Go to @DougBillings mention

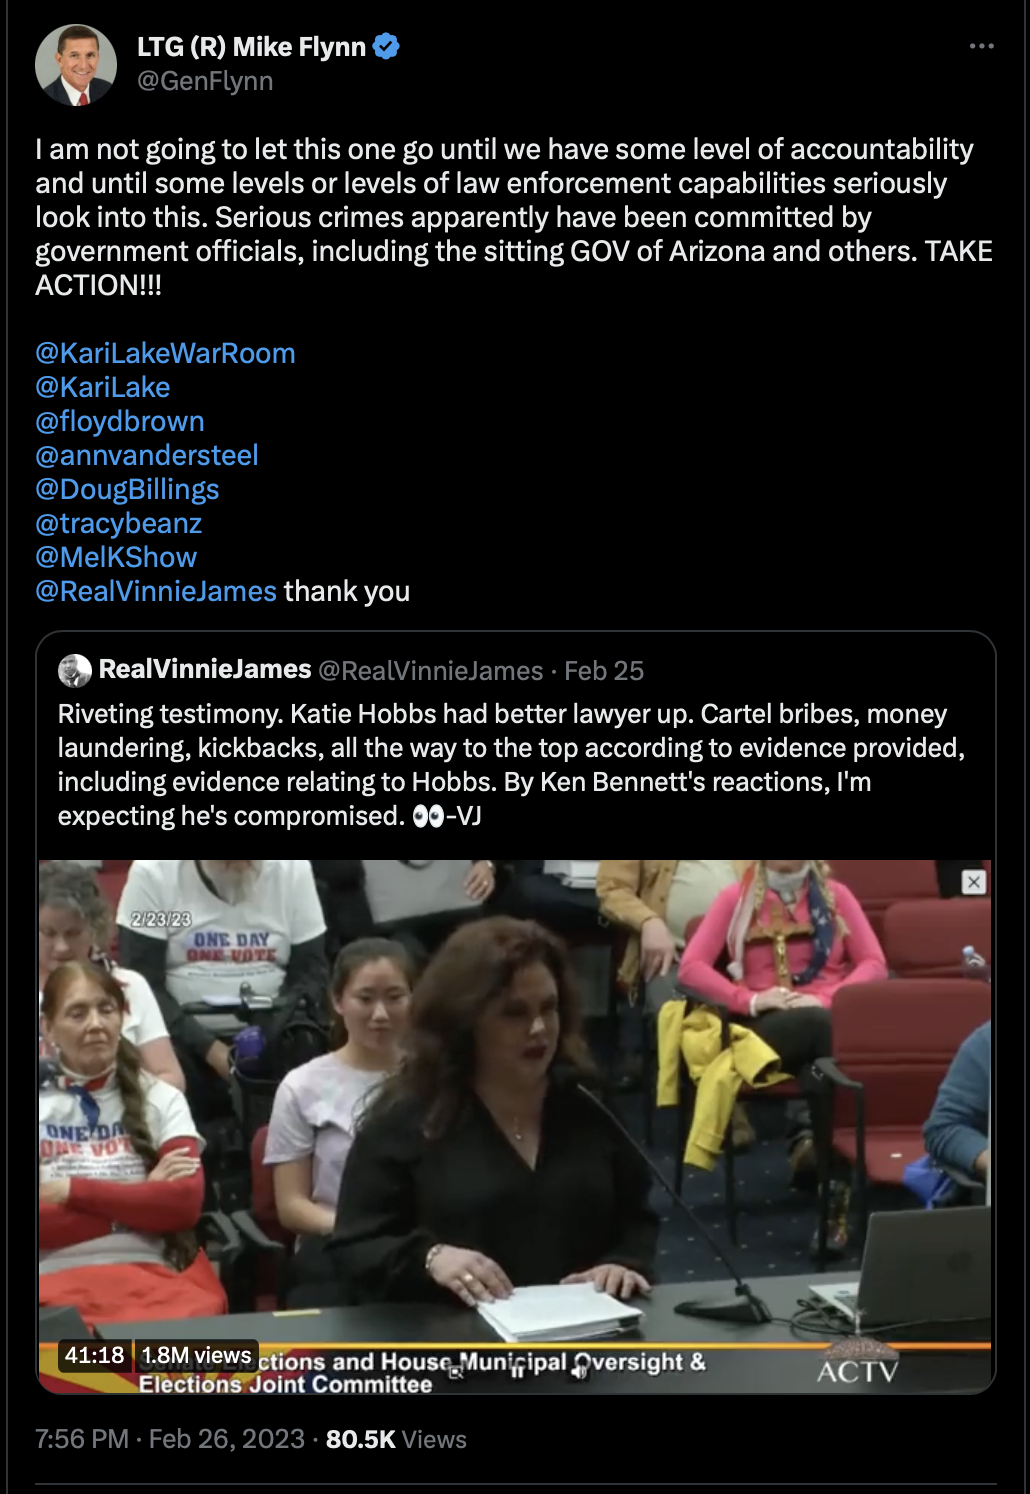click(x=127, y=489)
